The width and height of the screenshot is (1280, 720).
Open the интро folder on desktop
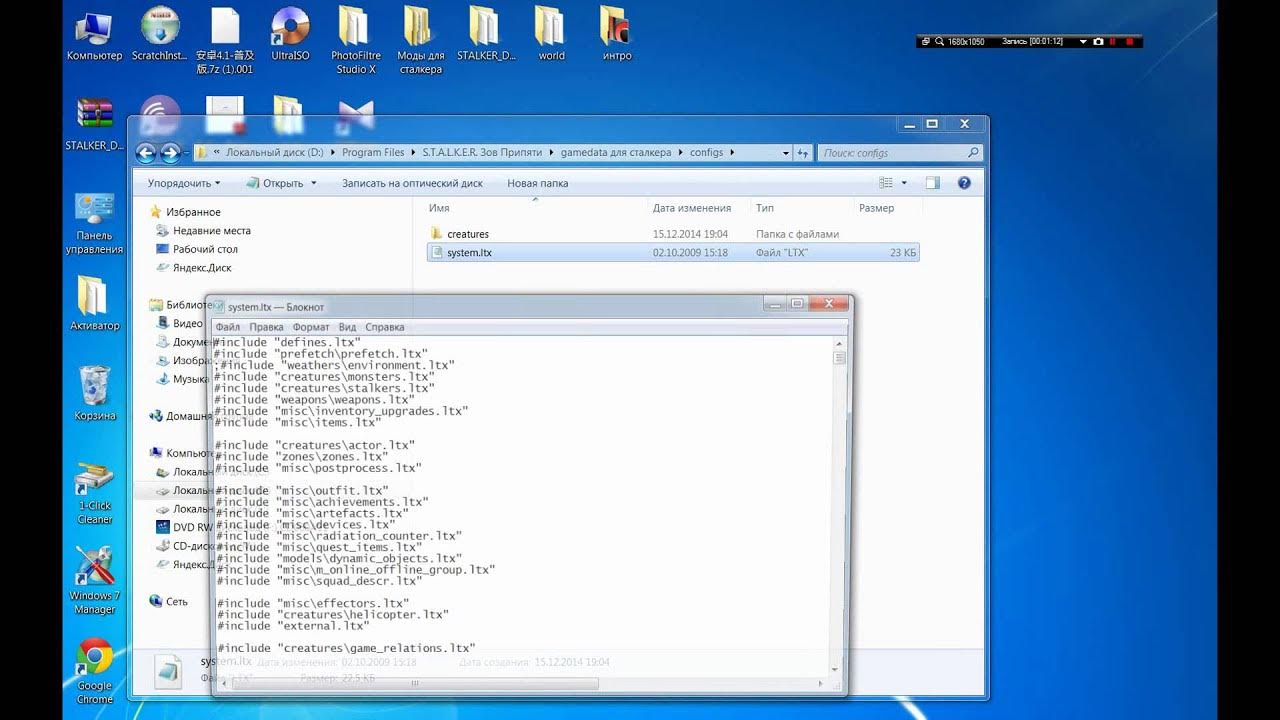pyautogui.click(x=617, y=34)
